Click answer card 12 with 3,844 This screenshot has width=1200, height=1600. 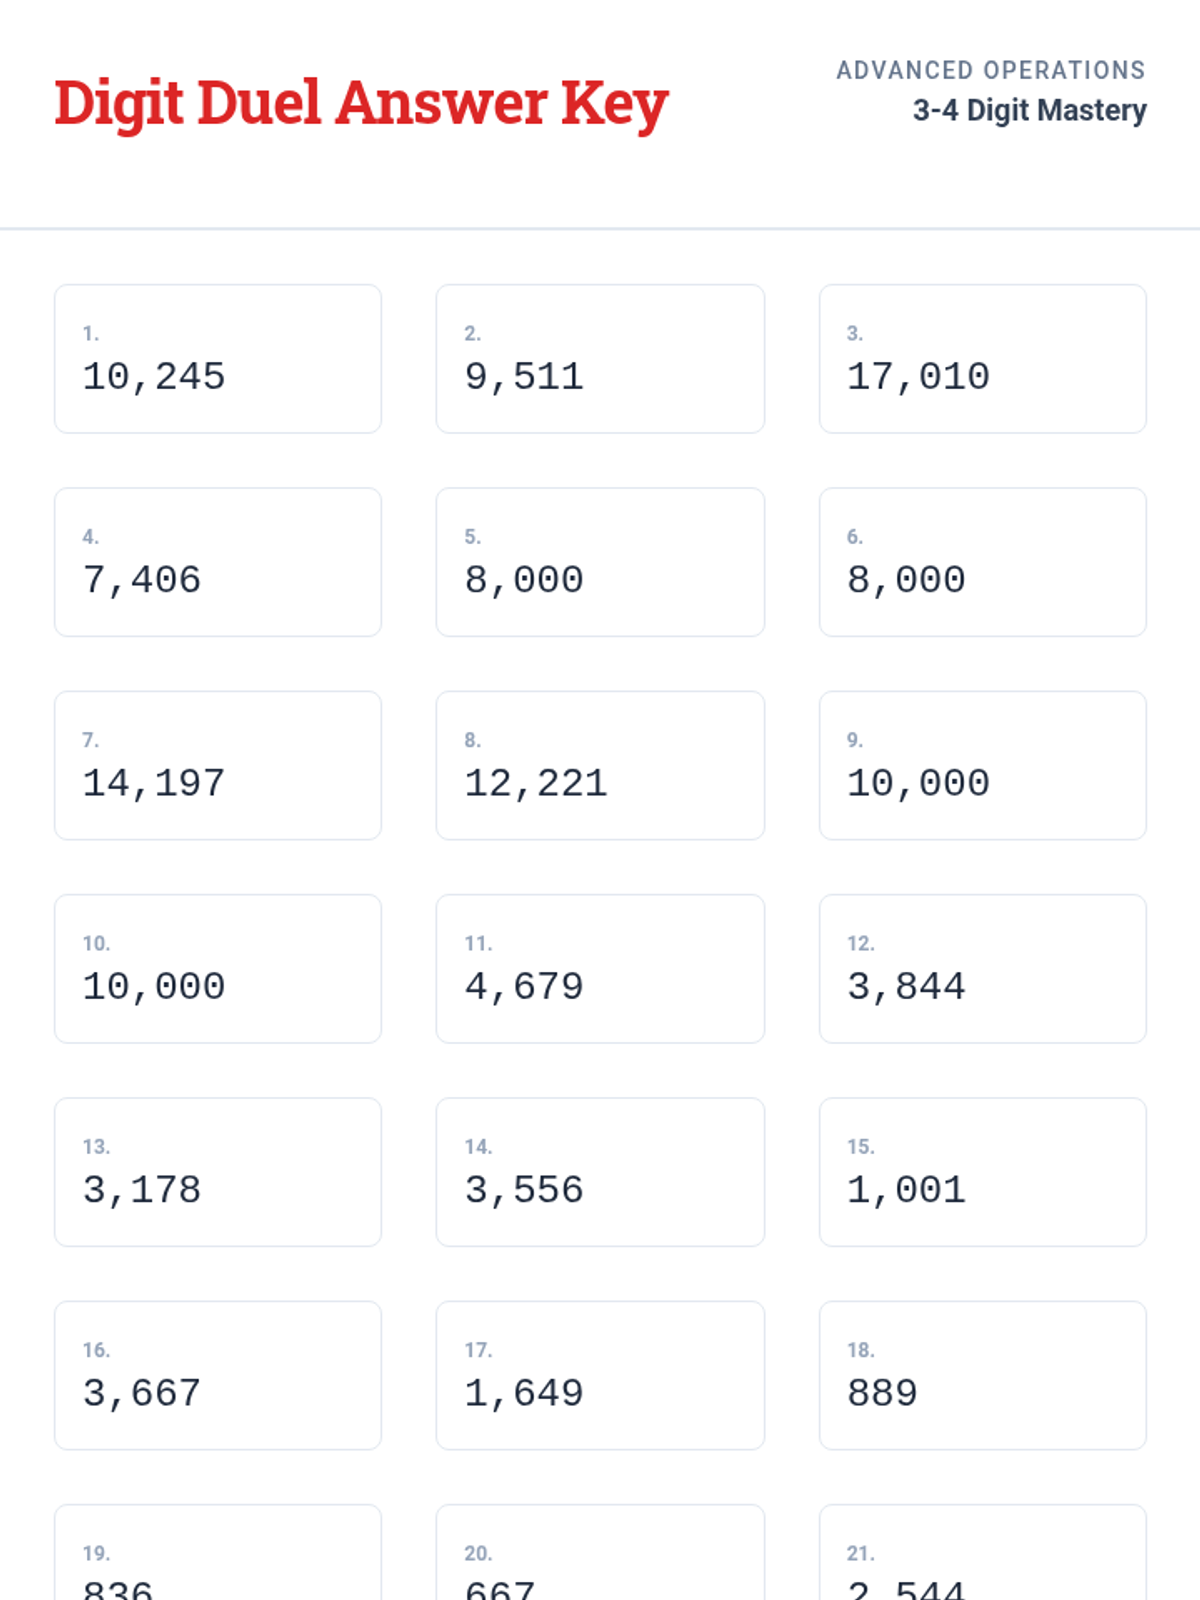pyautogui.click(x=982, y=969)
